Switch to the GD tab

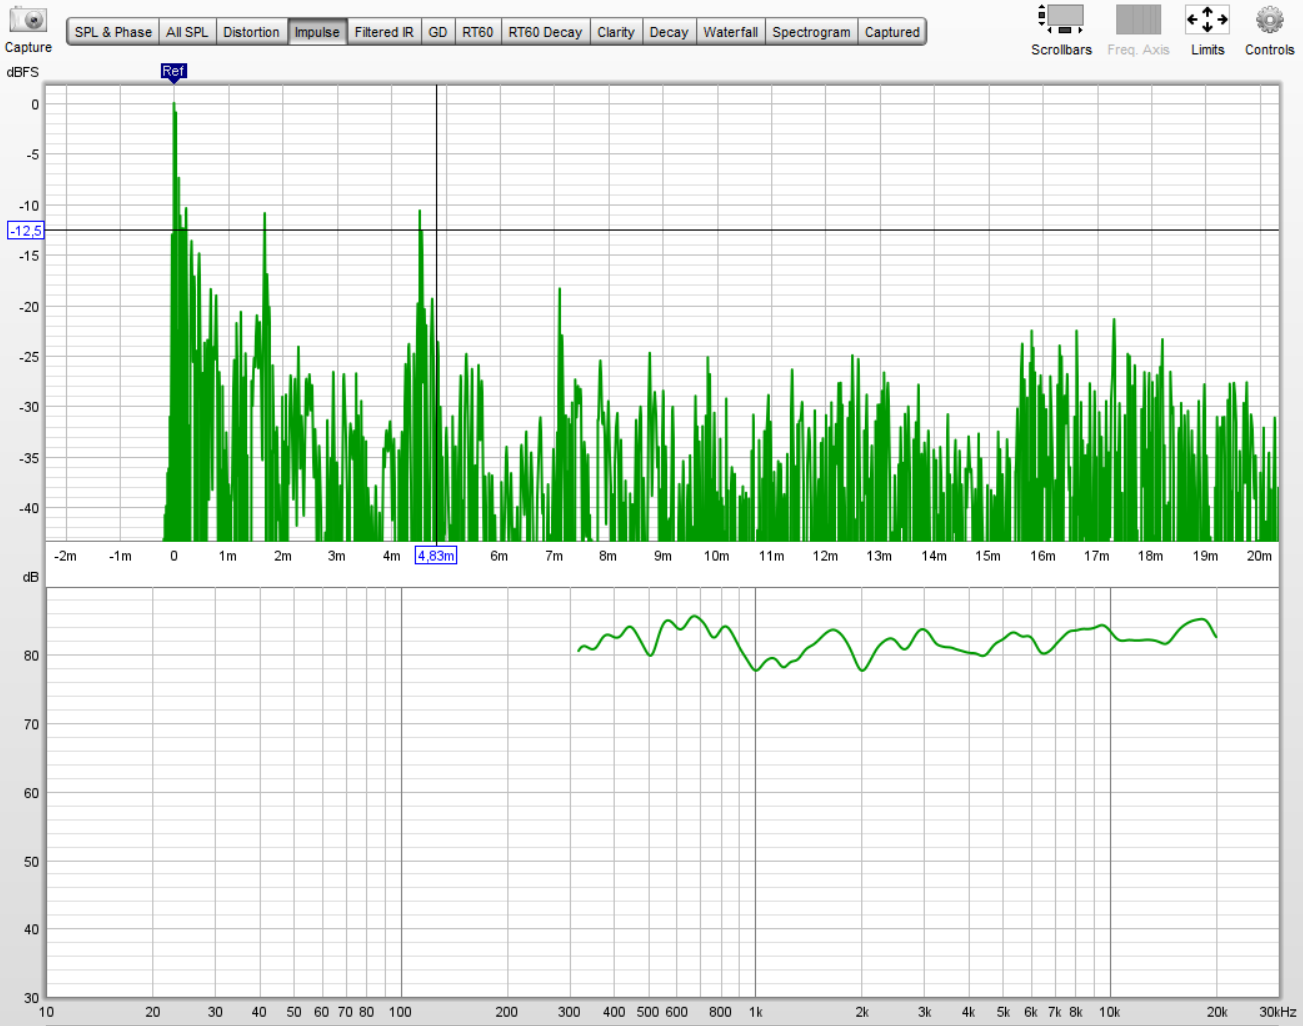point(438,32)
